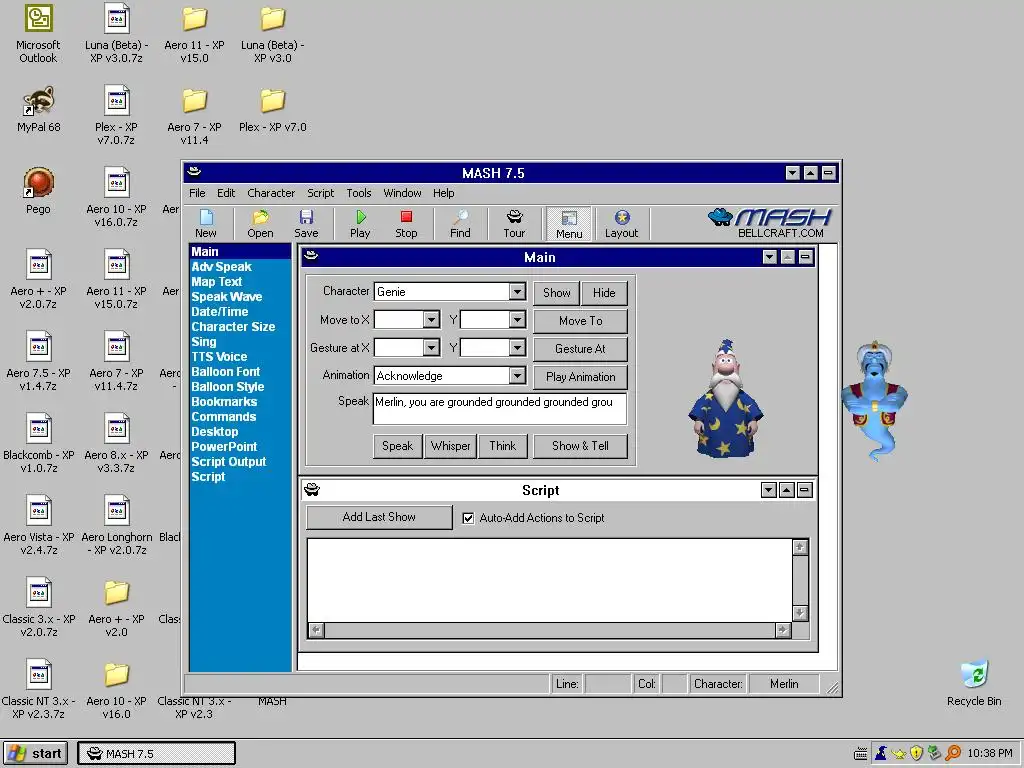Open the Window menu
Screen dimensions: 1024x768
pos(402,193)
